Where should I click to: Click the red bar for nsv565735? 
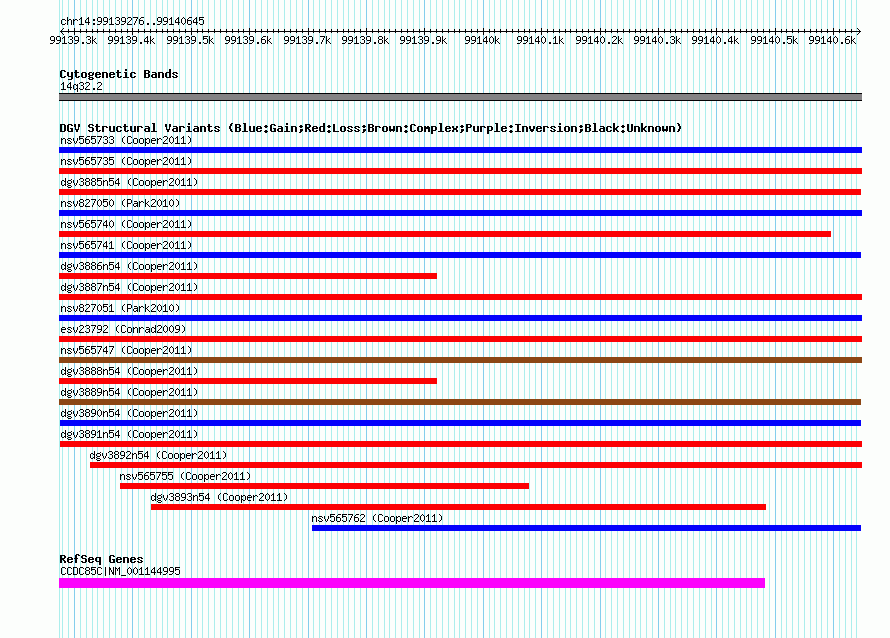tap(460, 171)
